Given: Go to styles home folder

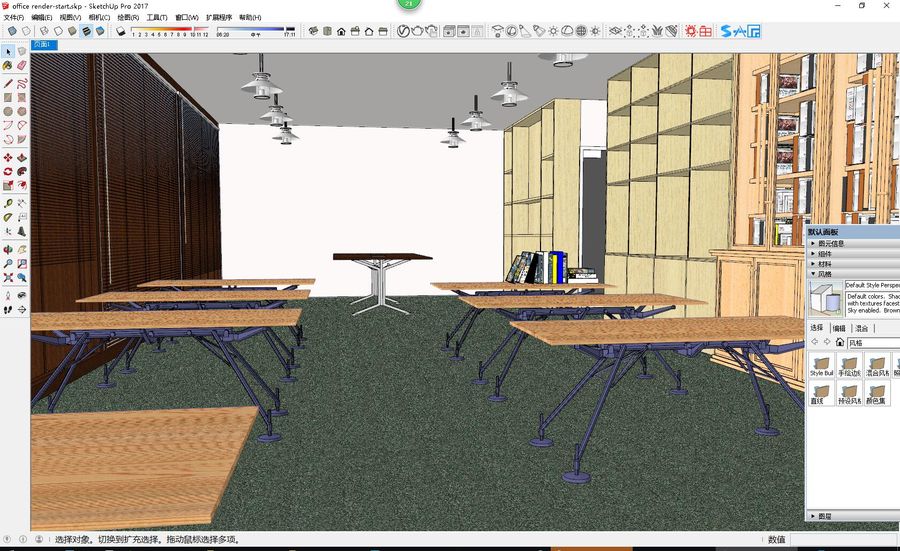Looking at the screenshot, I should pos(840,342).
